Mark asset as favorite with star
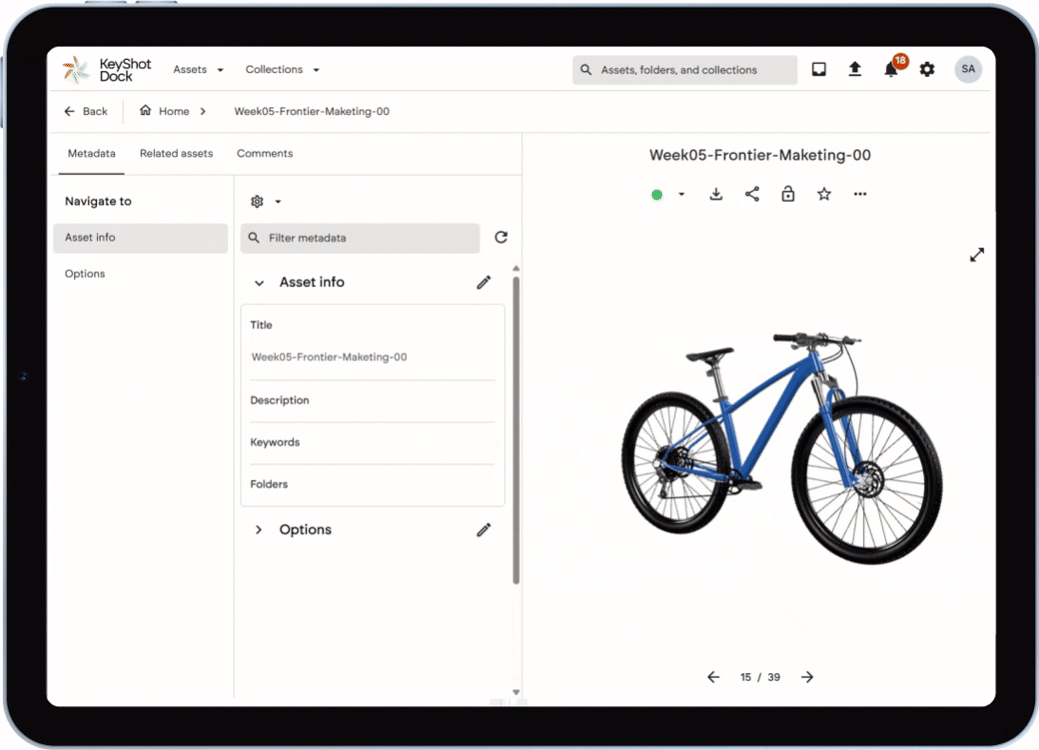Image resolution: width=1039 pixels, height=750 pixels. pyautogui.click(x=824, y=194)
